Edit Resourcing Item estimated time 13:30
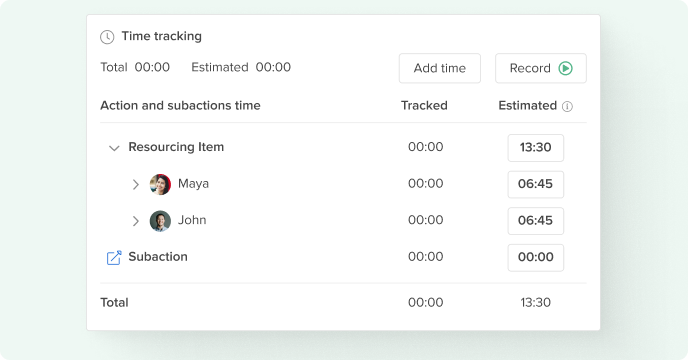 535,148
